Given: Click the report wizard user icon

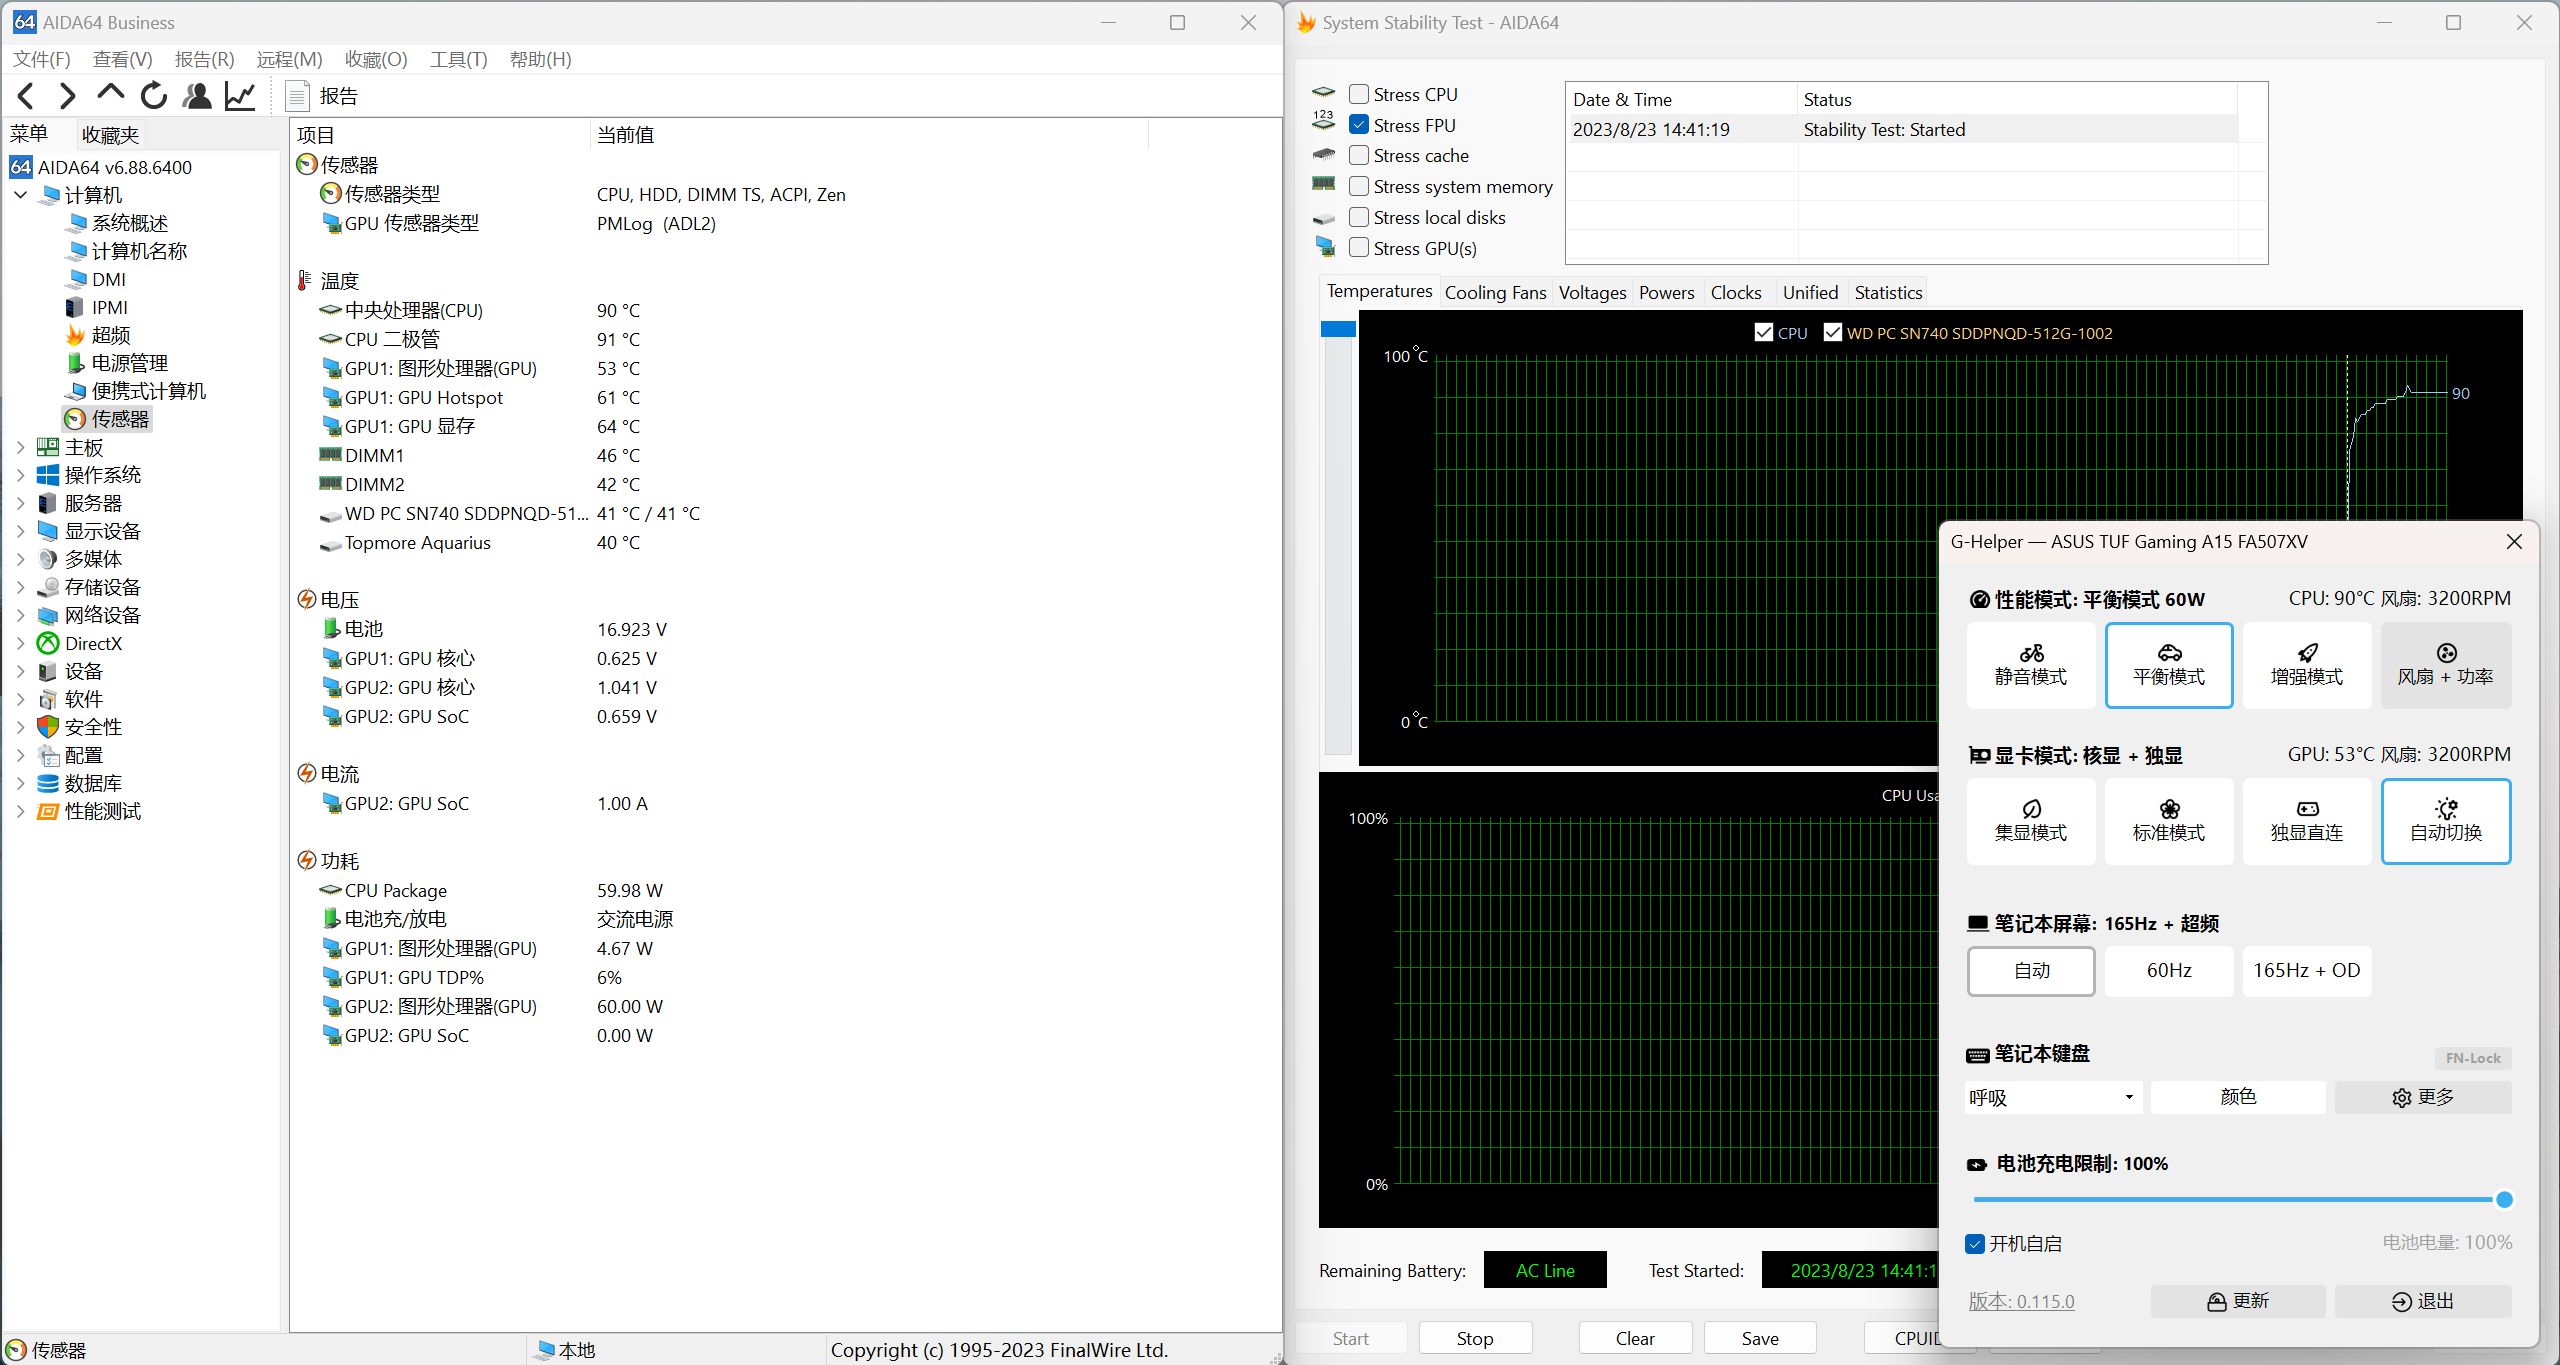Looking at the screenshot, I should [196, 95].
